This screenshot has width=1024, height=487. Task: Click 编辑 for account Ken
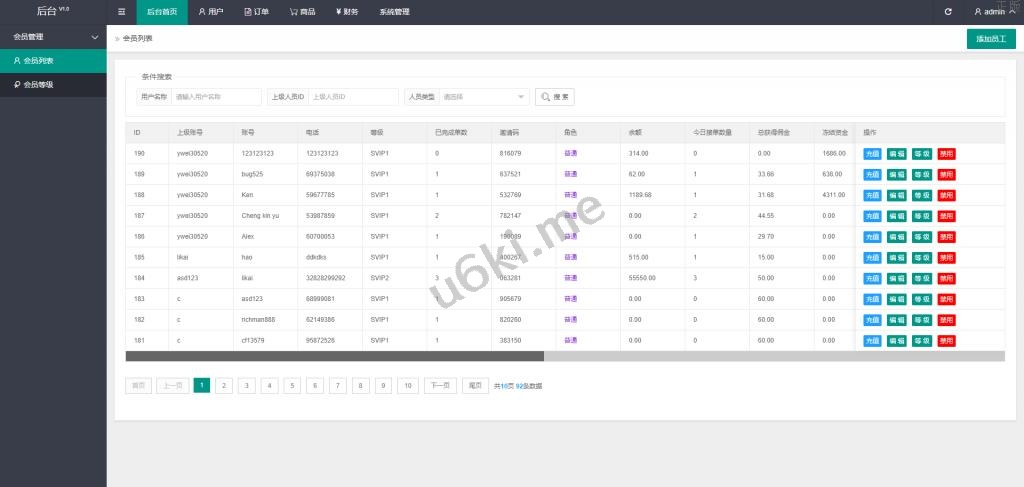pyautogui.click(x=896, y=195)
